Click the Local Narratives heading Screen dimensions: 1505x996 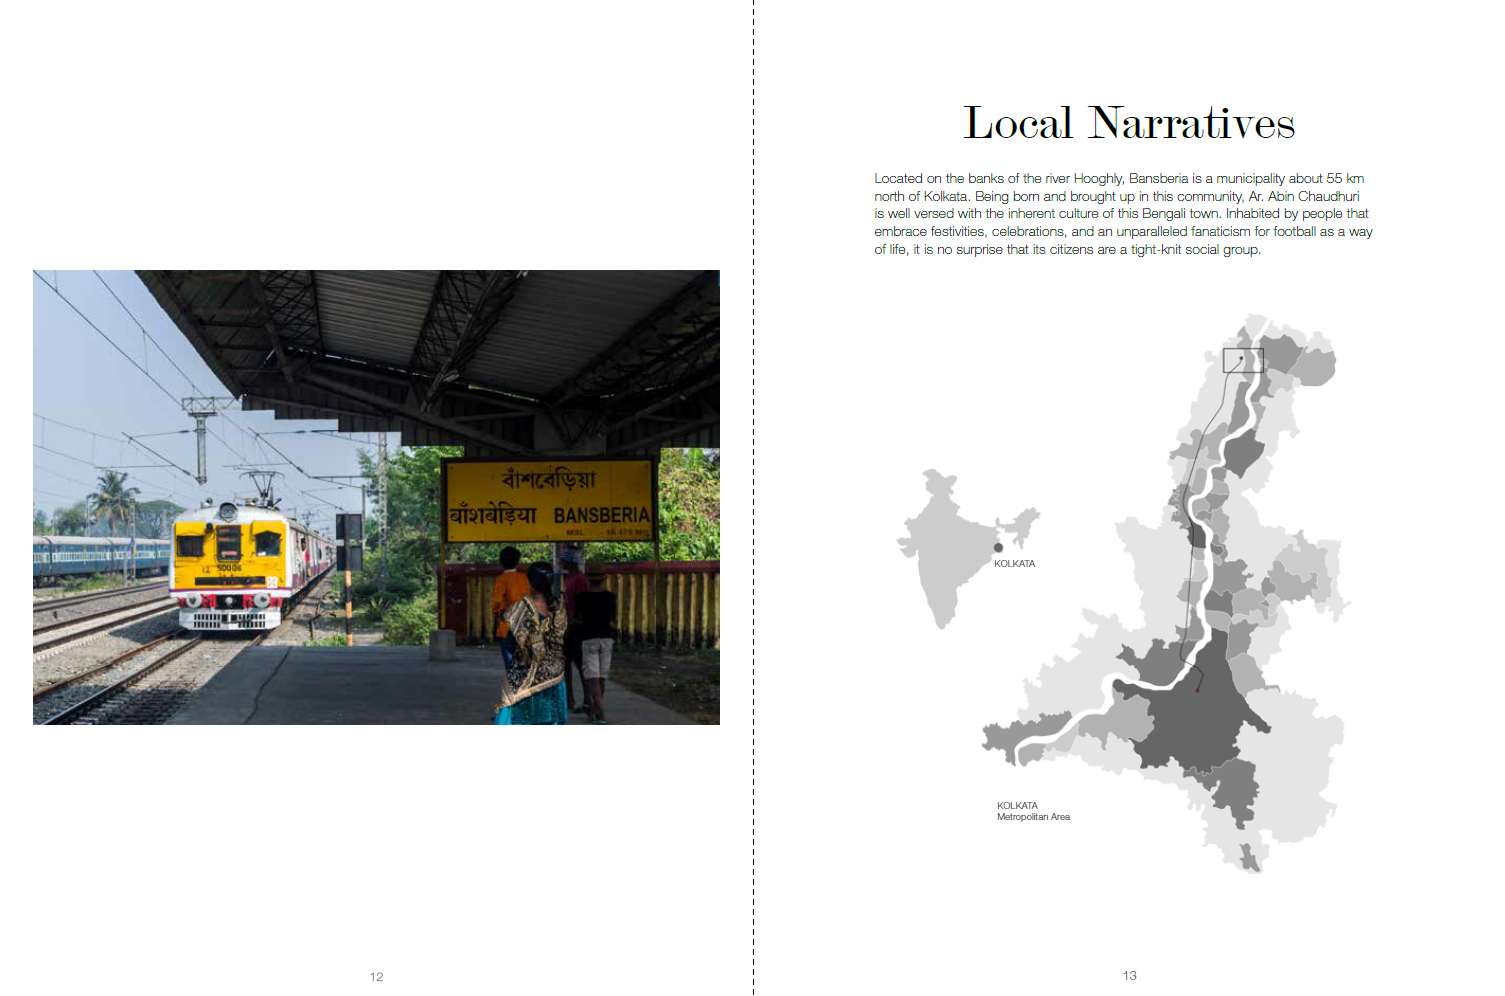coord(1128,124)
